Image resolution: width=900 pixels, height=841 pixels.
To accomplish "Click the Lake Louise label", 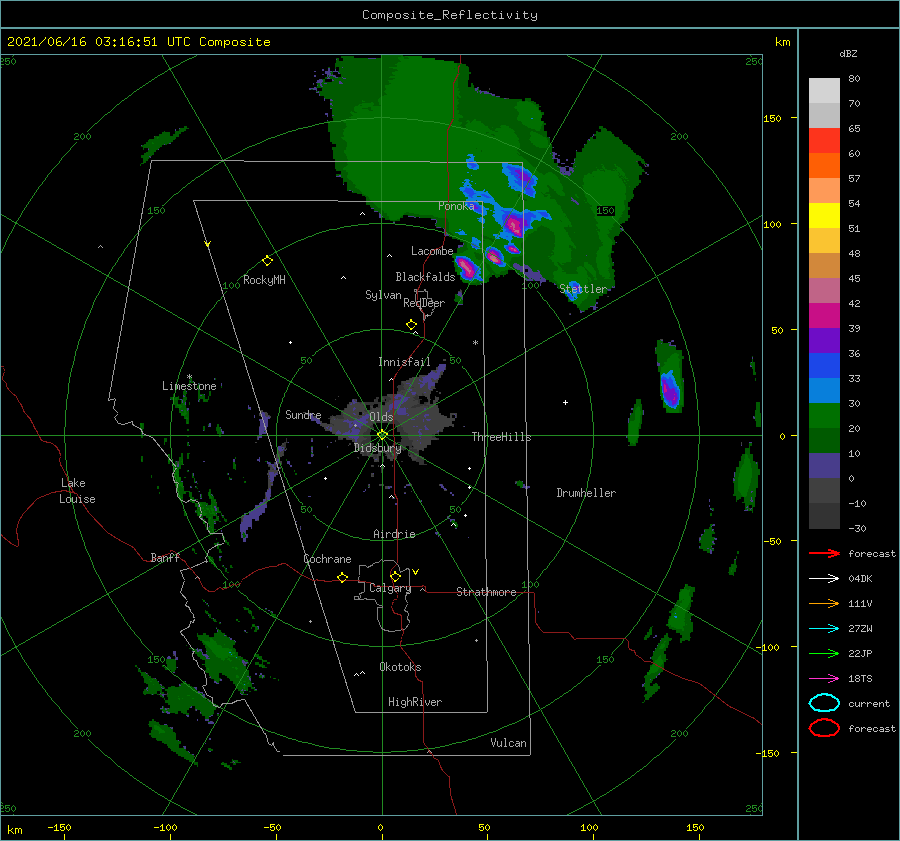I will [77, 491].
